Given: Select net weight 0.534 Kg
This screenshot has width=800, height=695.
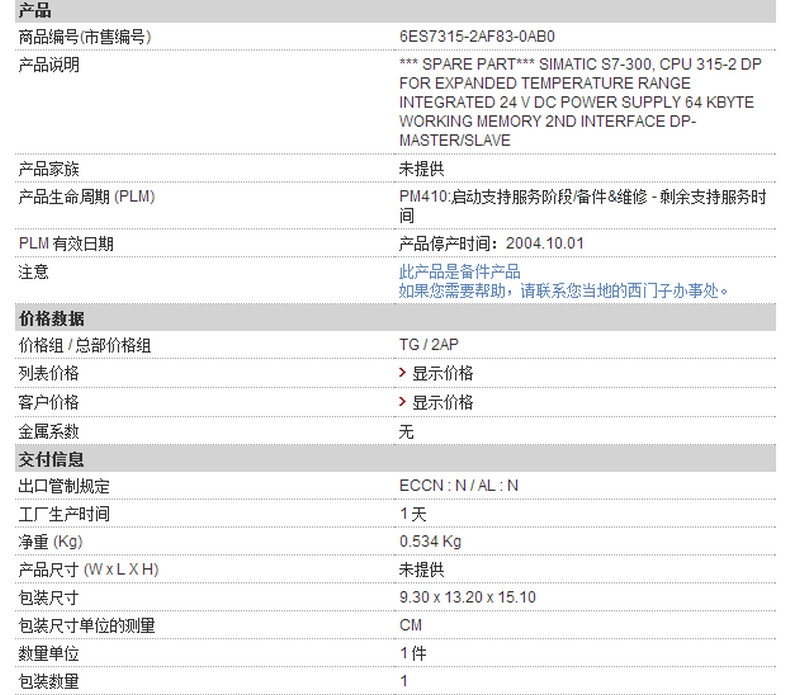Looking at the screenshot, I should tap(430, 541).
